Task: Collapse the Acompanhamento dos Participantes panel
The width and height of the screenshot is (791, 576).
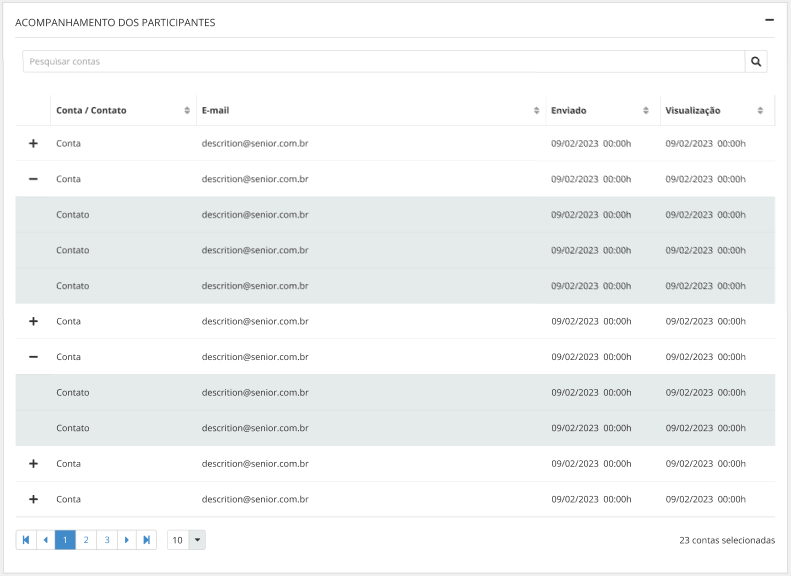Action: [x=769, y=20]
